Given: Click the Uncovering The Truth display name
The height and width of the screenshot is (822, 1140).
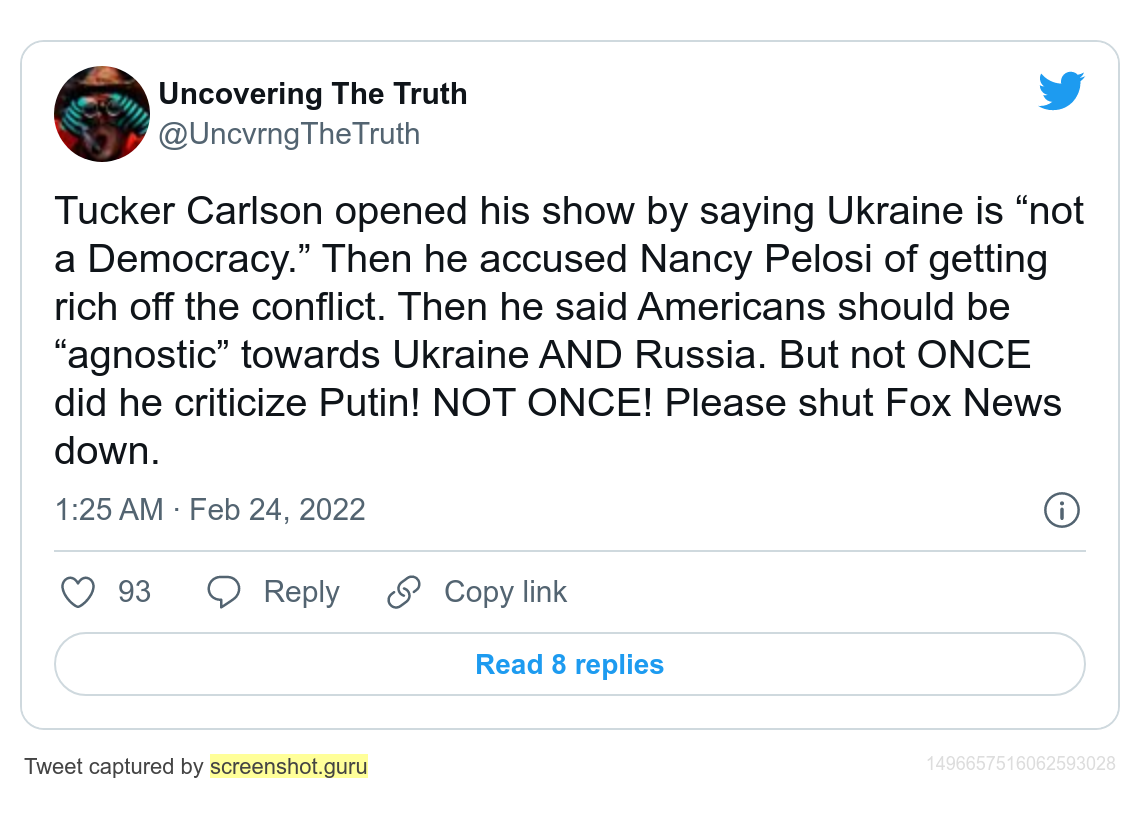Looking at the screenshot, I should (x=313, y=94).
